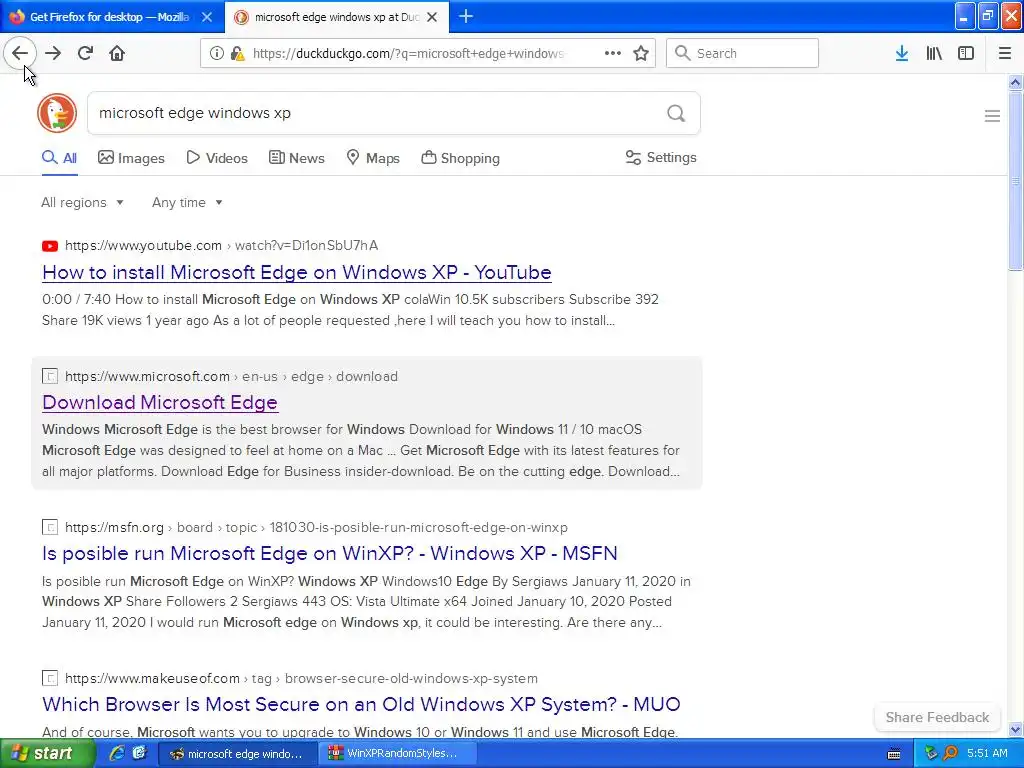The height and width of the screenshot is (768, 1024).
Task: Click the page scrollbar up arrow
Action: point(1015,82)
